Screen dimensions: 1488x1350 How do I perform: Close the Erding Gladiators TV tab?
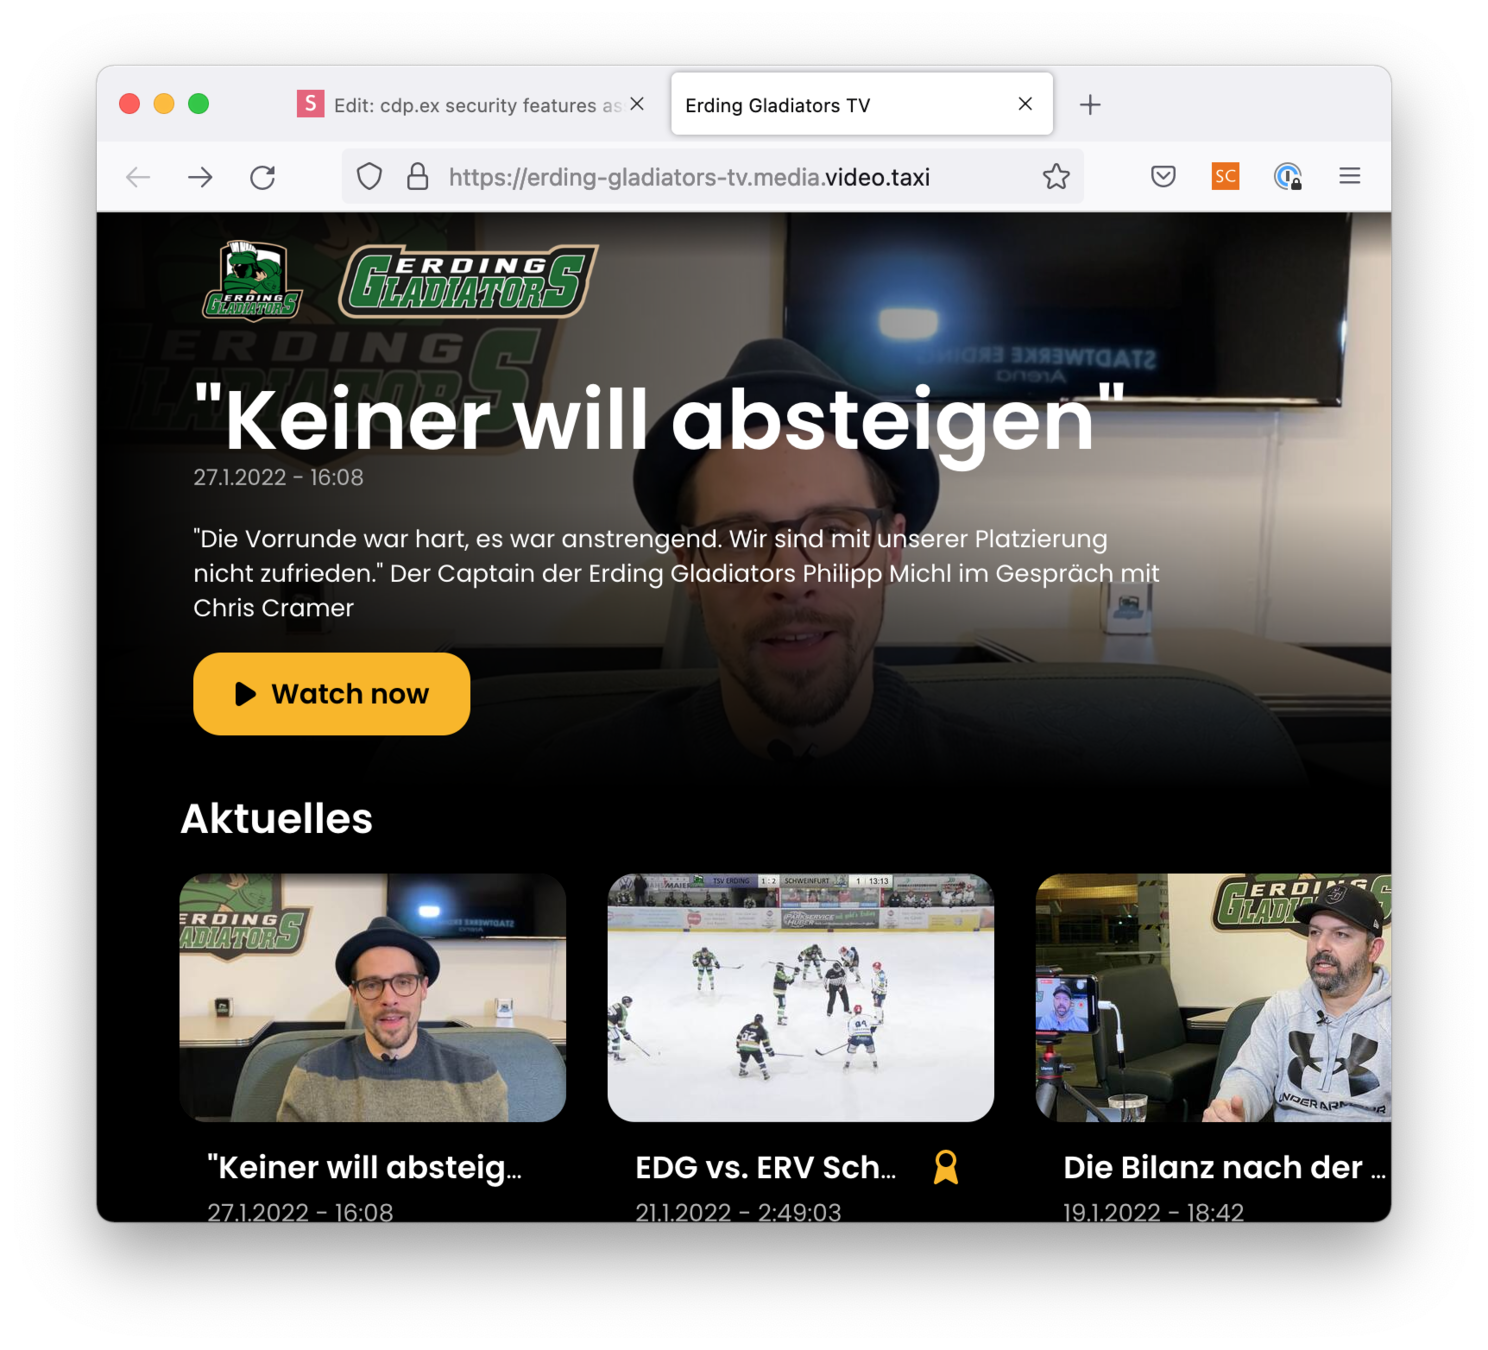1025,104
